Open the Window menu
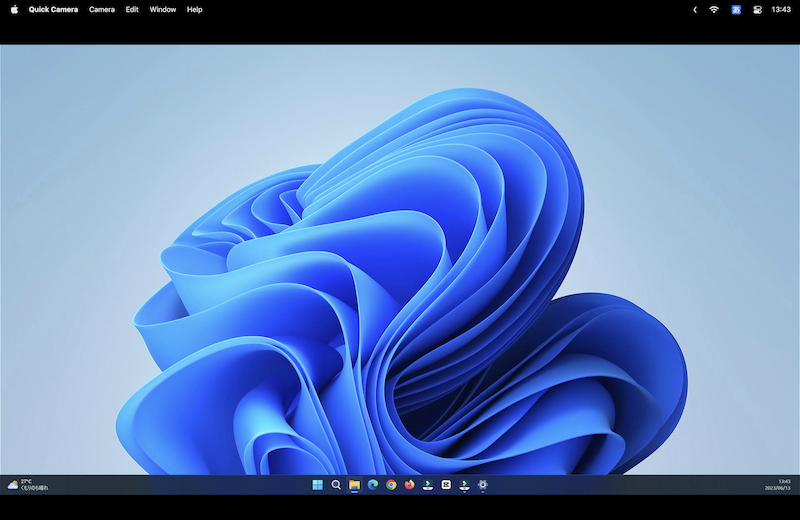 (163, 9)
